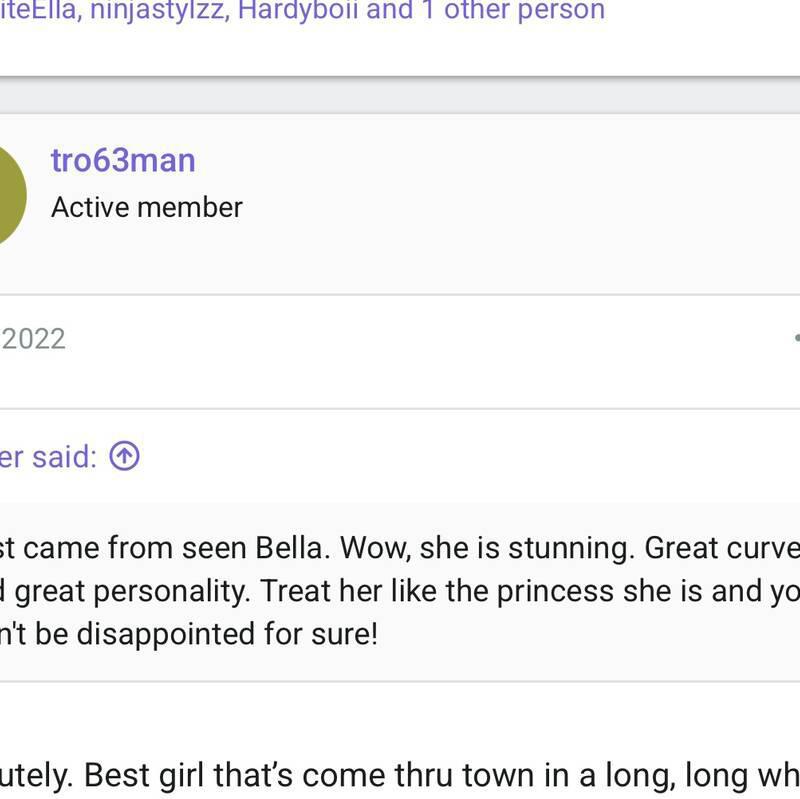This screenshot has height=799, width=800.
Task: Open tro63man's olive avatar
Action: pos(8,195)
